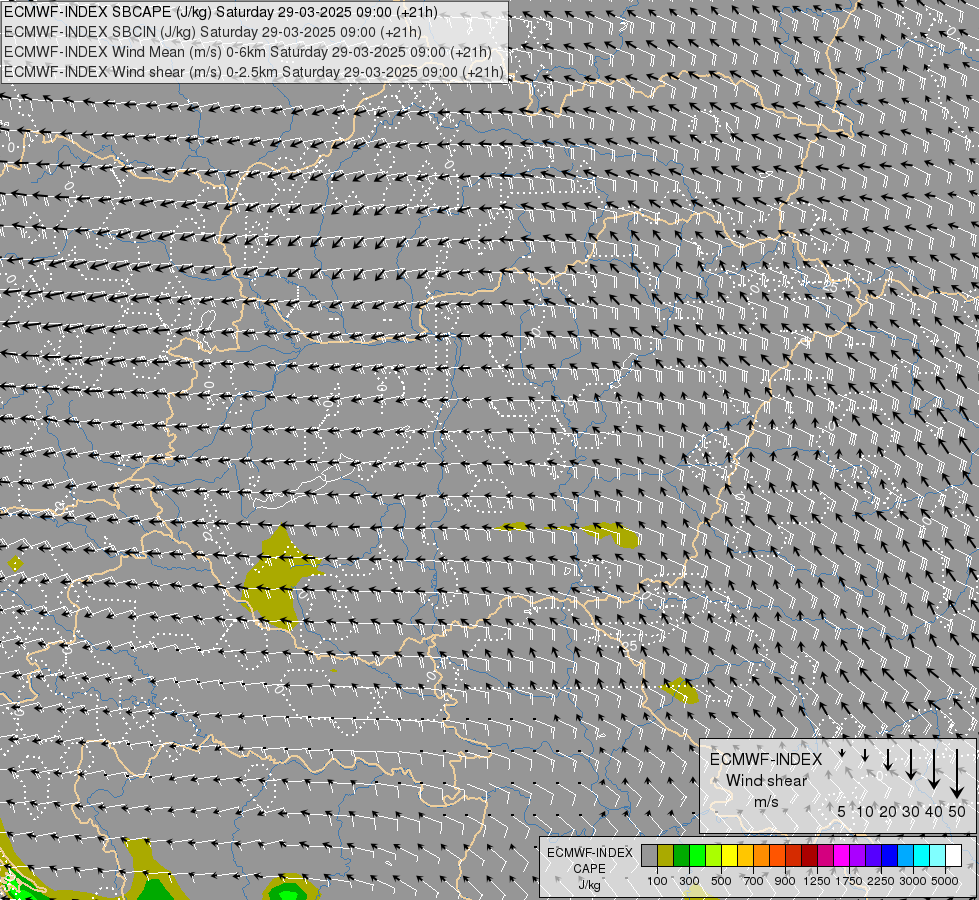Pick the violet swatch left of 2250
The height and width of the screenshot is (900, 979).
click(x=873, y=855)
